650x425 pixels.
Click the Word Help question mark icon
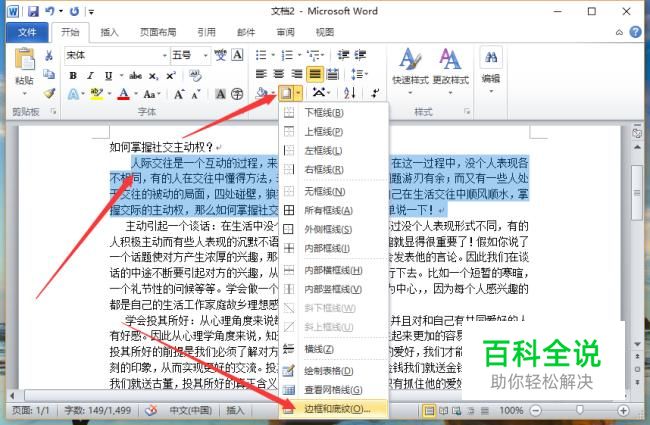(x=635, y=32)
